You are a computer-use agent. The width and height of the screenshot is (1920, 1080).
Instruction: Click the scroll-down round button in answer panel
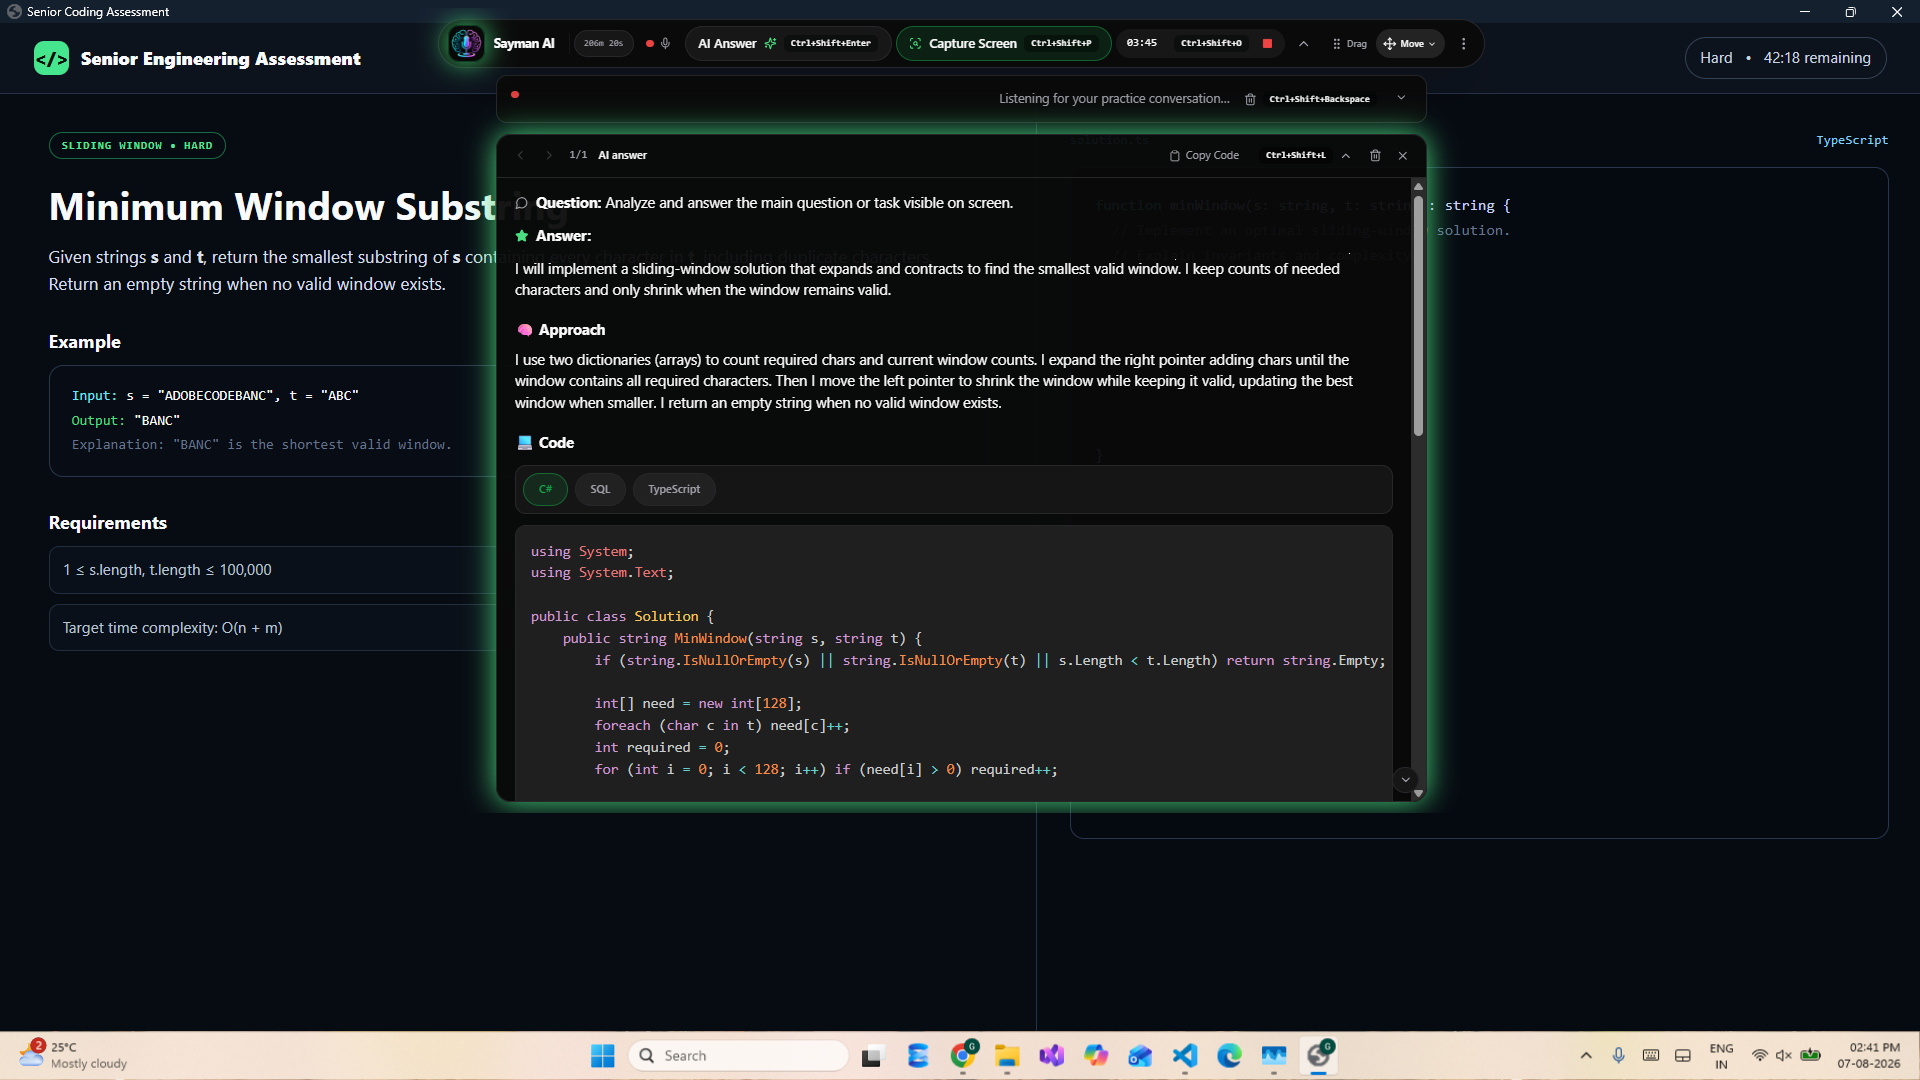(x=1405, y=780)
